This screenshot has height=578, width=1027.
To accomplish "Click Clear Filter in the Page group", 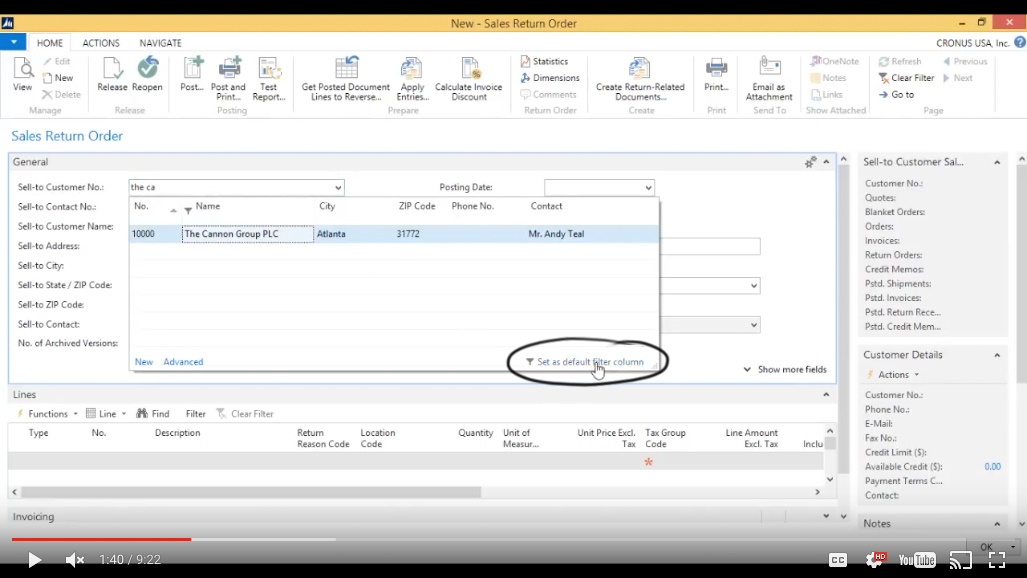I will click(906, 77).
